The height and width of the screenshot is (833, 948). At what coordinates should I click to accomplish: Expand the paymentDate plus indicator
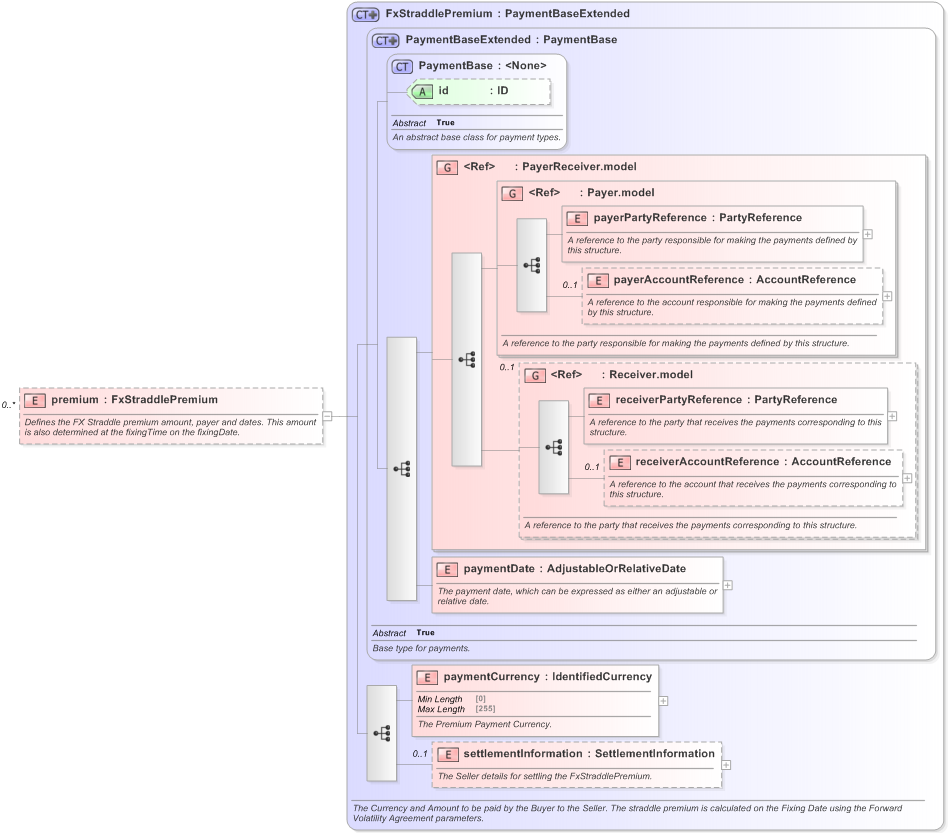[x=730, y=585]
